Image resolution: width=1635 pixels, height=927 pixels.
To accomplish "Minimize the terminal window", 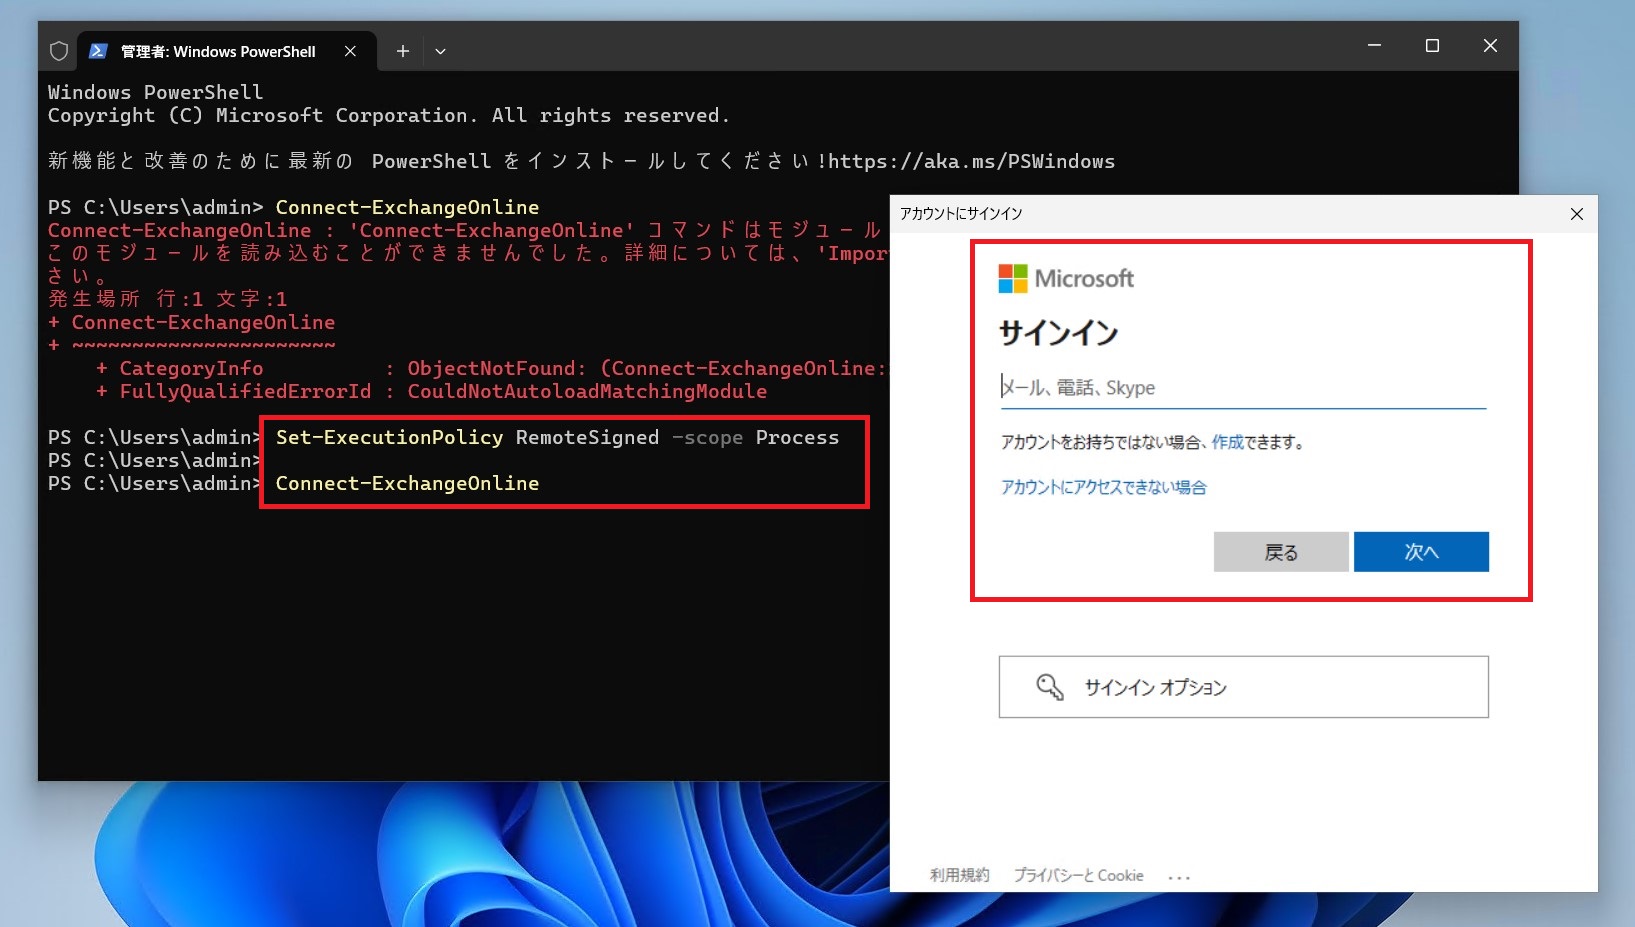I will (x=1374, y=46).
